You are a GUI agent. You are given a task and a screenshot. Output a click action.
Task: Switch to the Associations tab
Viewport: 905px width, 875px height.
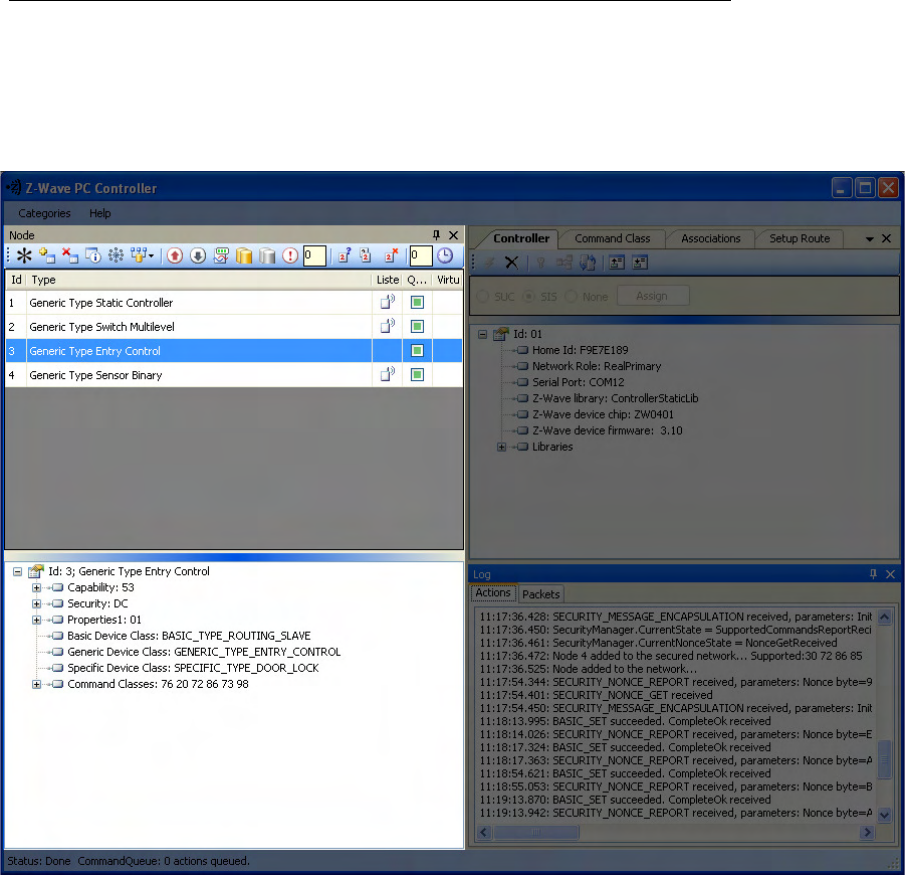click(710, 238)
